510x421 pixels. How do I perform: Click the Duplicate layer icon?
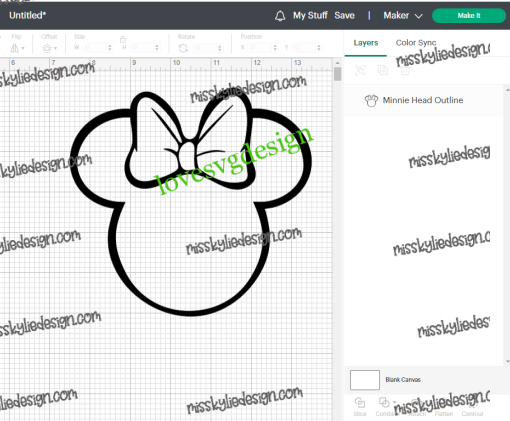(382, 70)
